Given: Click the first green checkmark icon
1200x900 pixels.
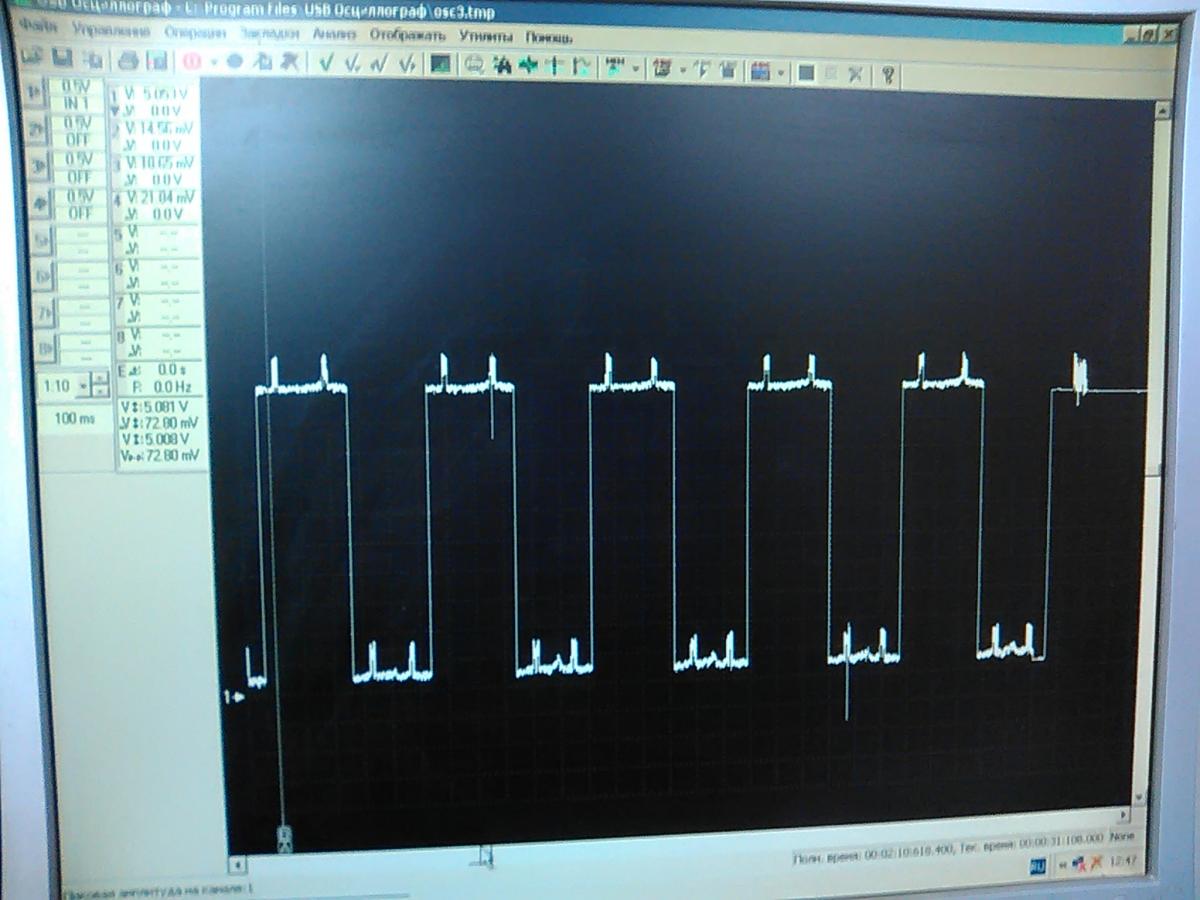Looking at the screenshot, I should pyautogui.click(x=326, y=63).
